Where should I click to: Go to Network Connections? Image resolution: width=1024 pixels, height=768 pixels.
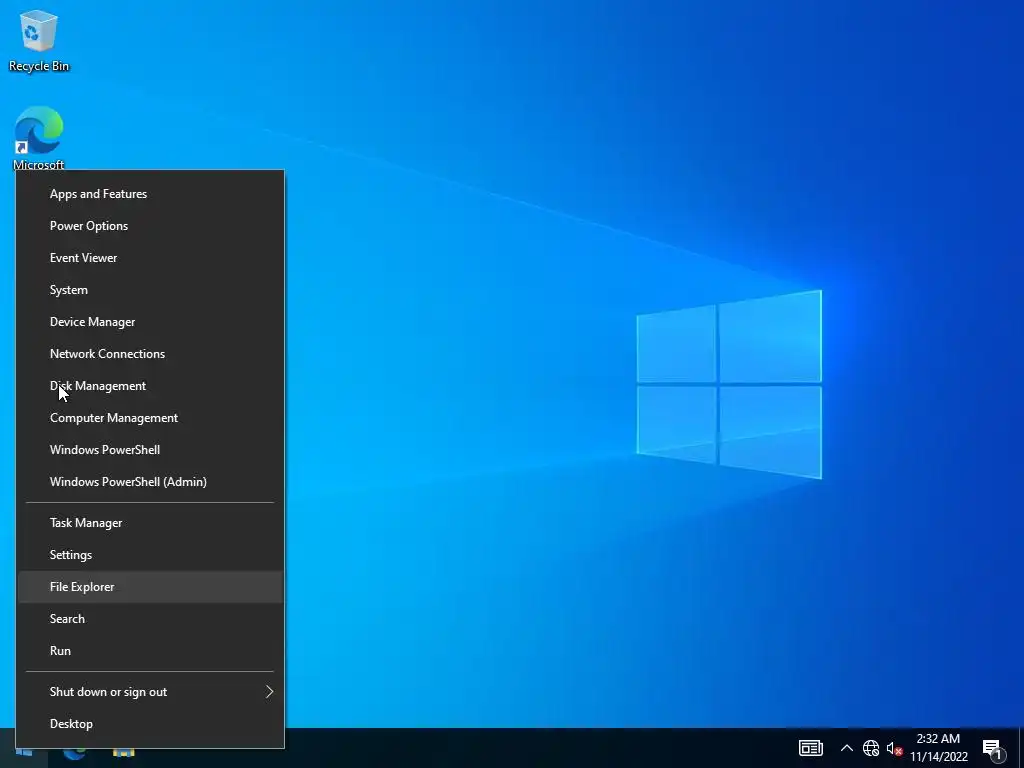(150, 354)
